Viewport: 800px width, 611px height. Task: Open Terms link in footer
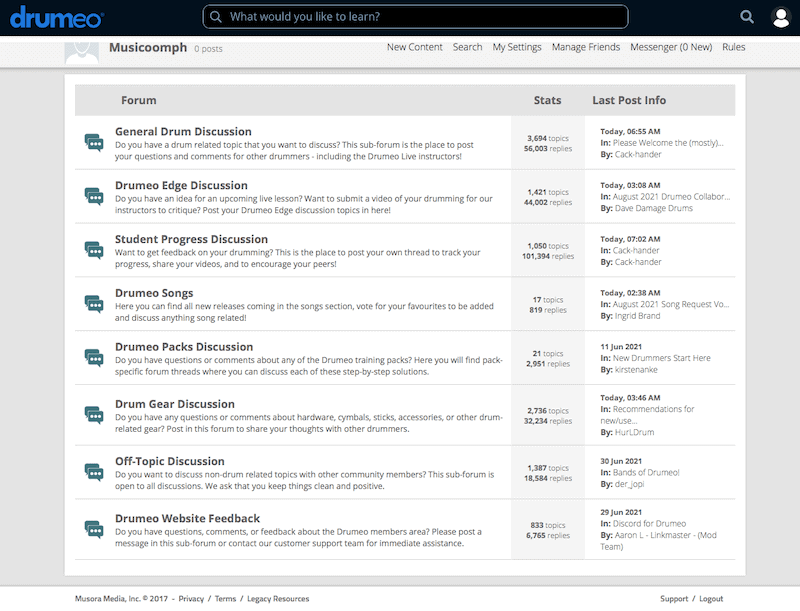[x=225, y=599]
